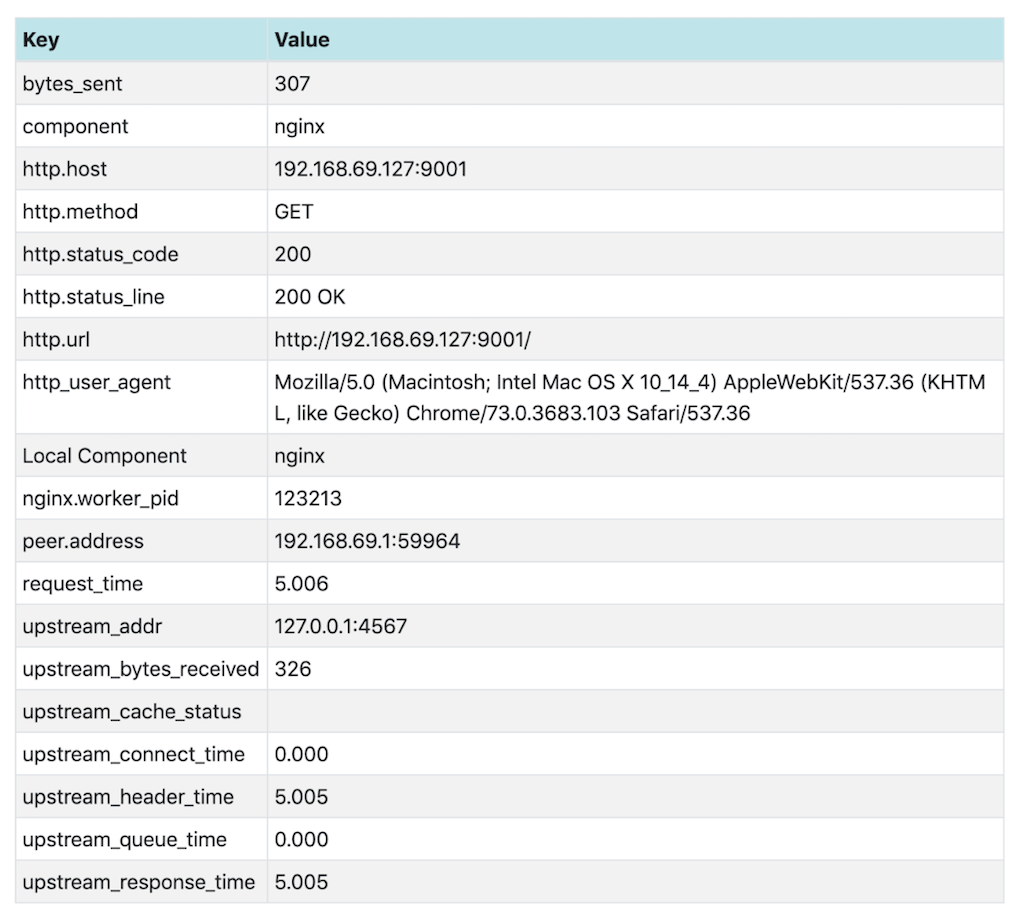Click the upstream_bytes_received value 326
This screenshot has width=1024, height=917.
293,669
